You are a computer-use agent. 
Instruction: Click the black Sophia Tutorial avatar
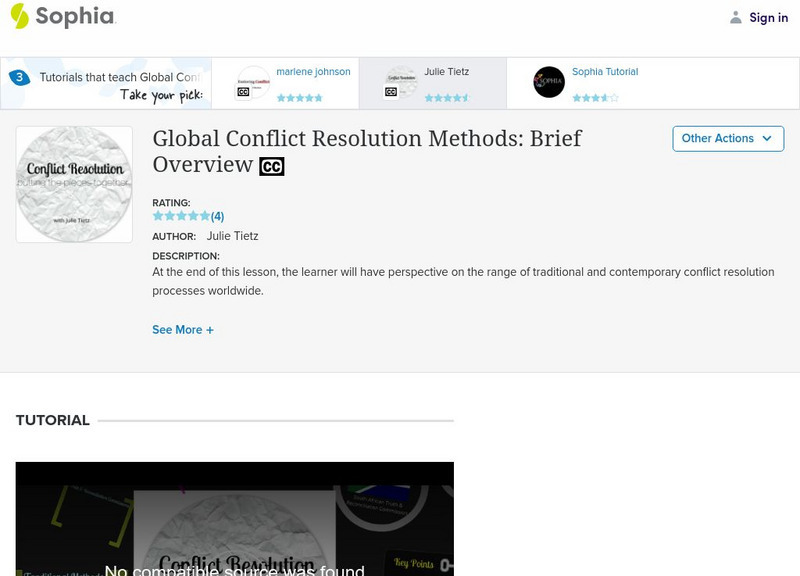pyautogui.click(x=549, y=82)
